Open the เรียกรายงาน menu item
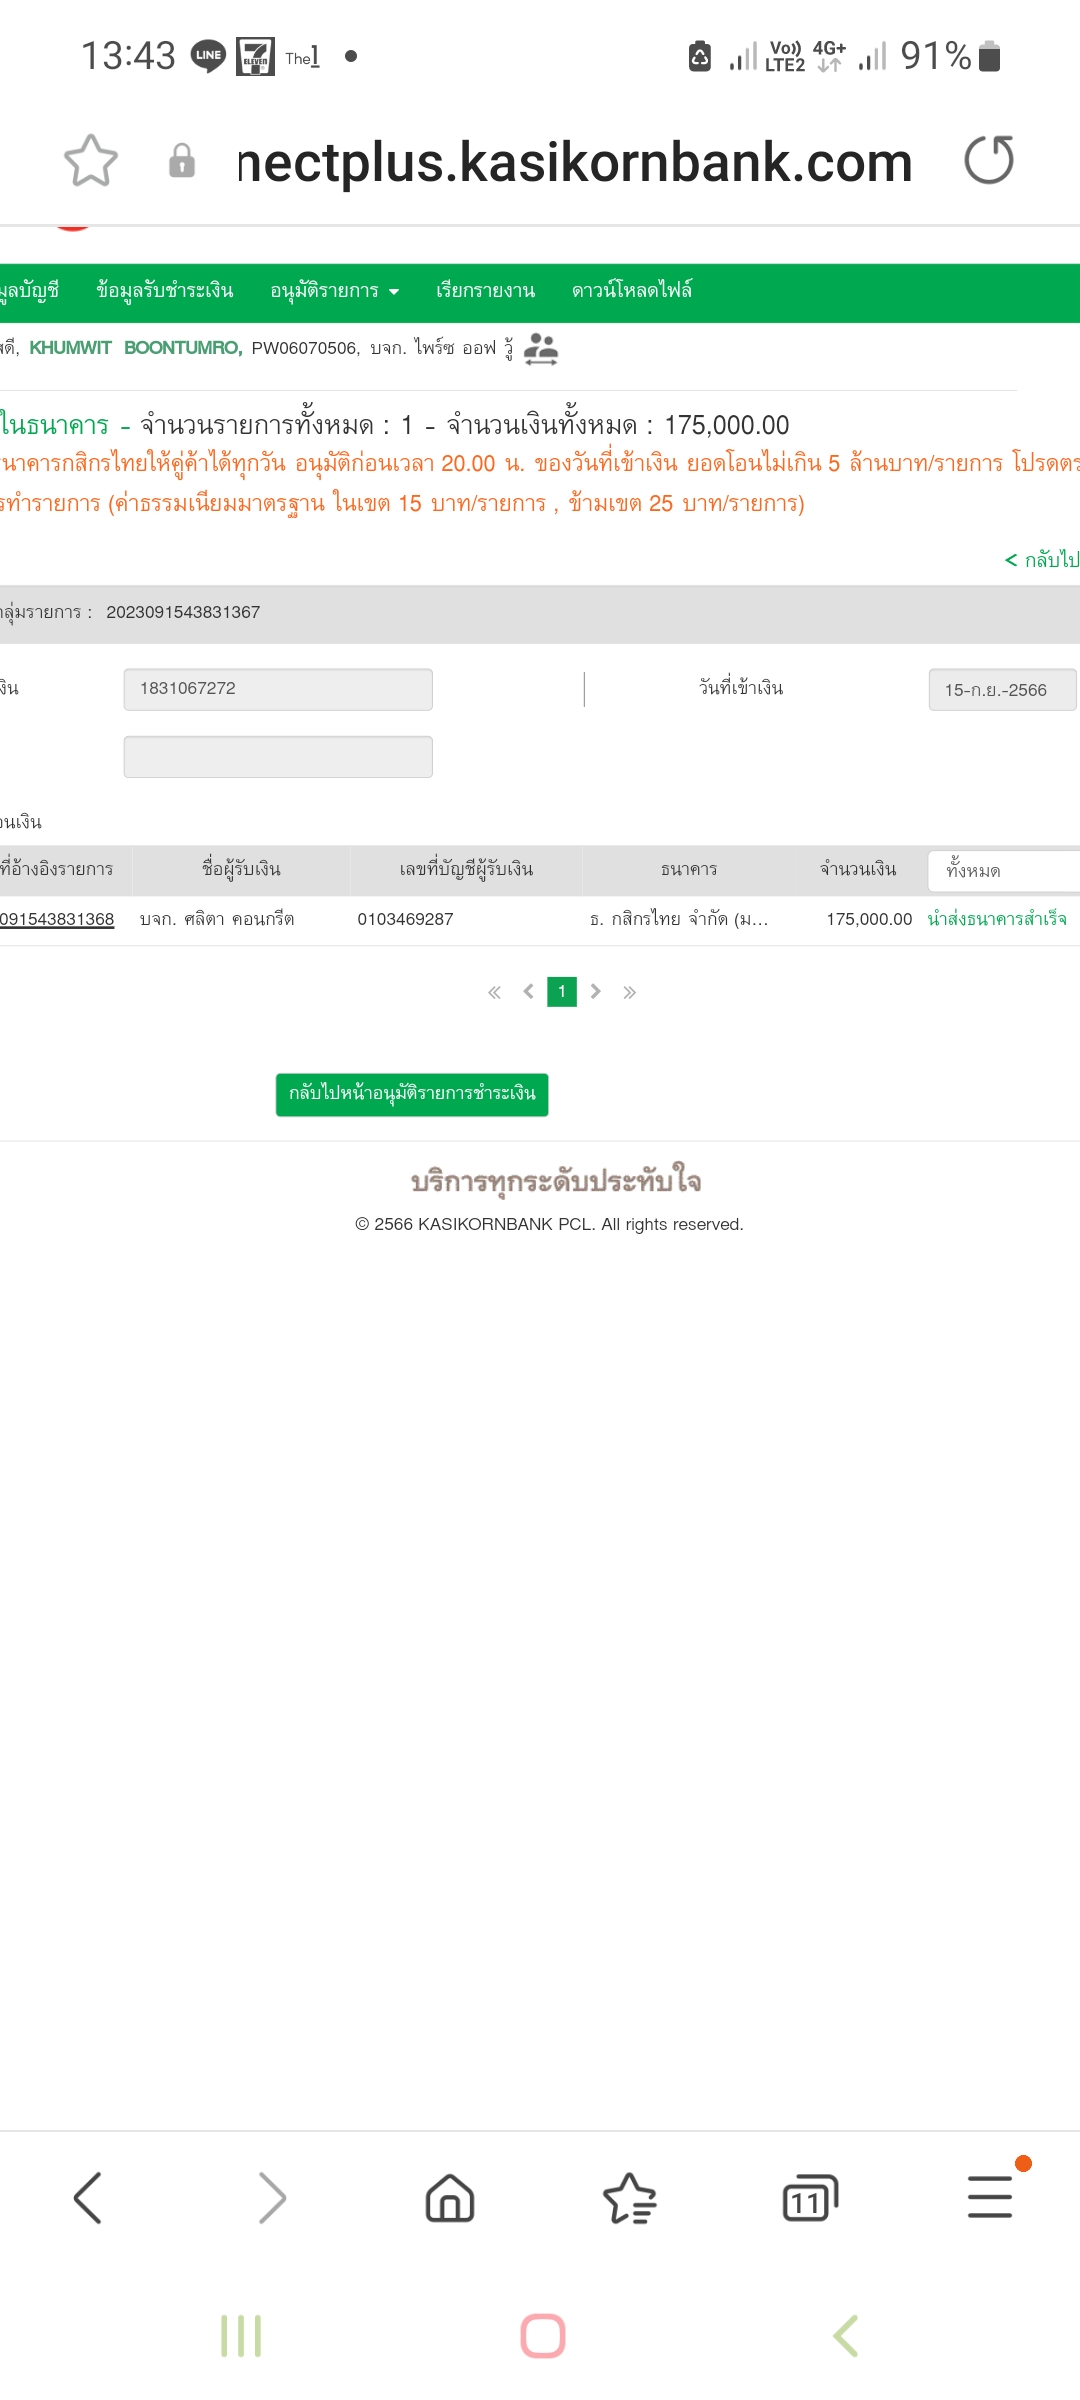1080x2400 pixels. point(485,291)
